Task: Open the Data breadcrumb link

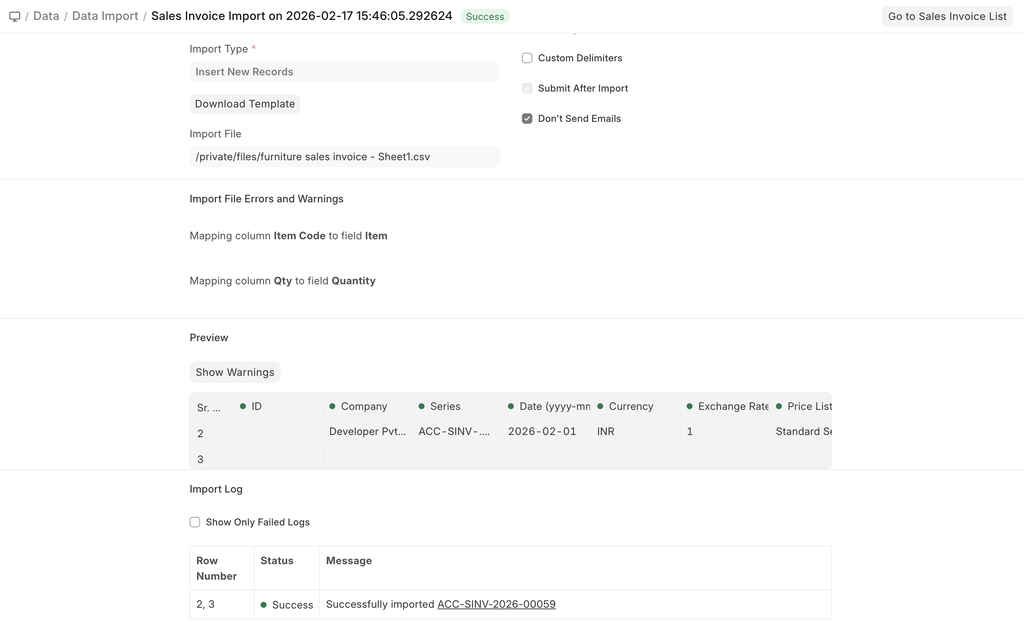Action: (x=46, y=17)
